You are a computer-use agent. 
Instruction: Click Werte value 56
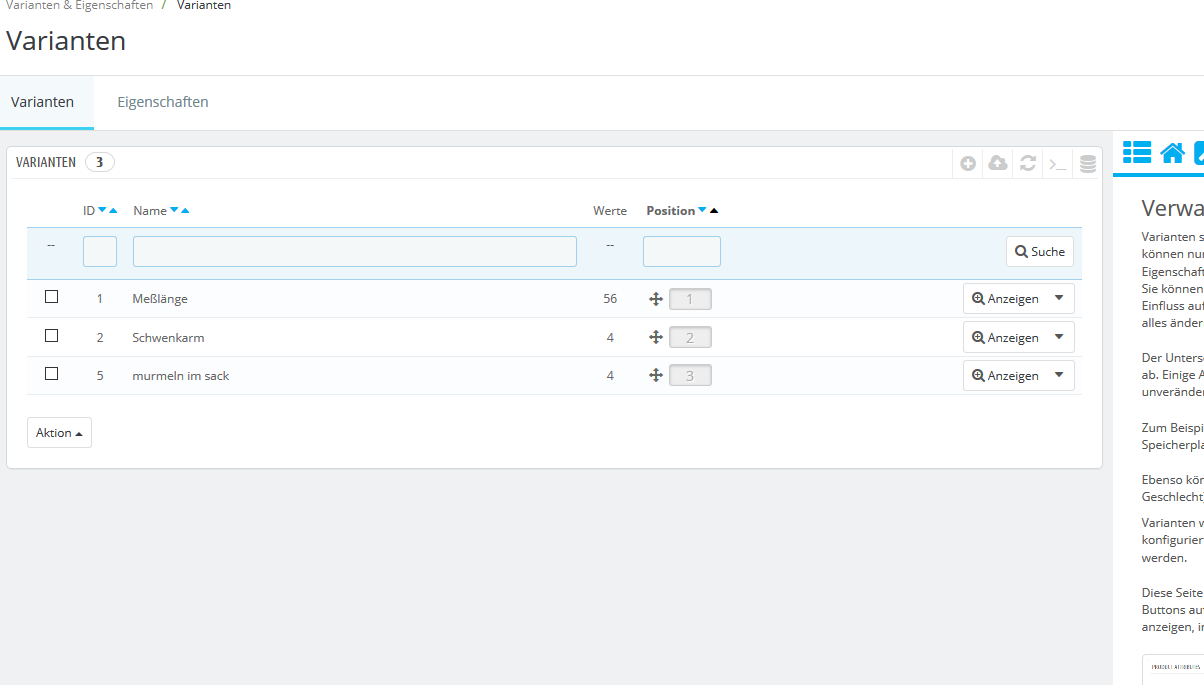pyautogui.click(x=610, y=298)
